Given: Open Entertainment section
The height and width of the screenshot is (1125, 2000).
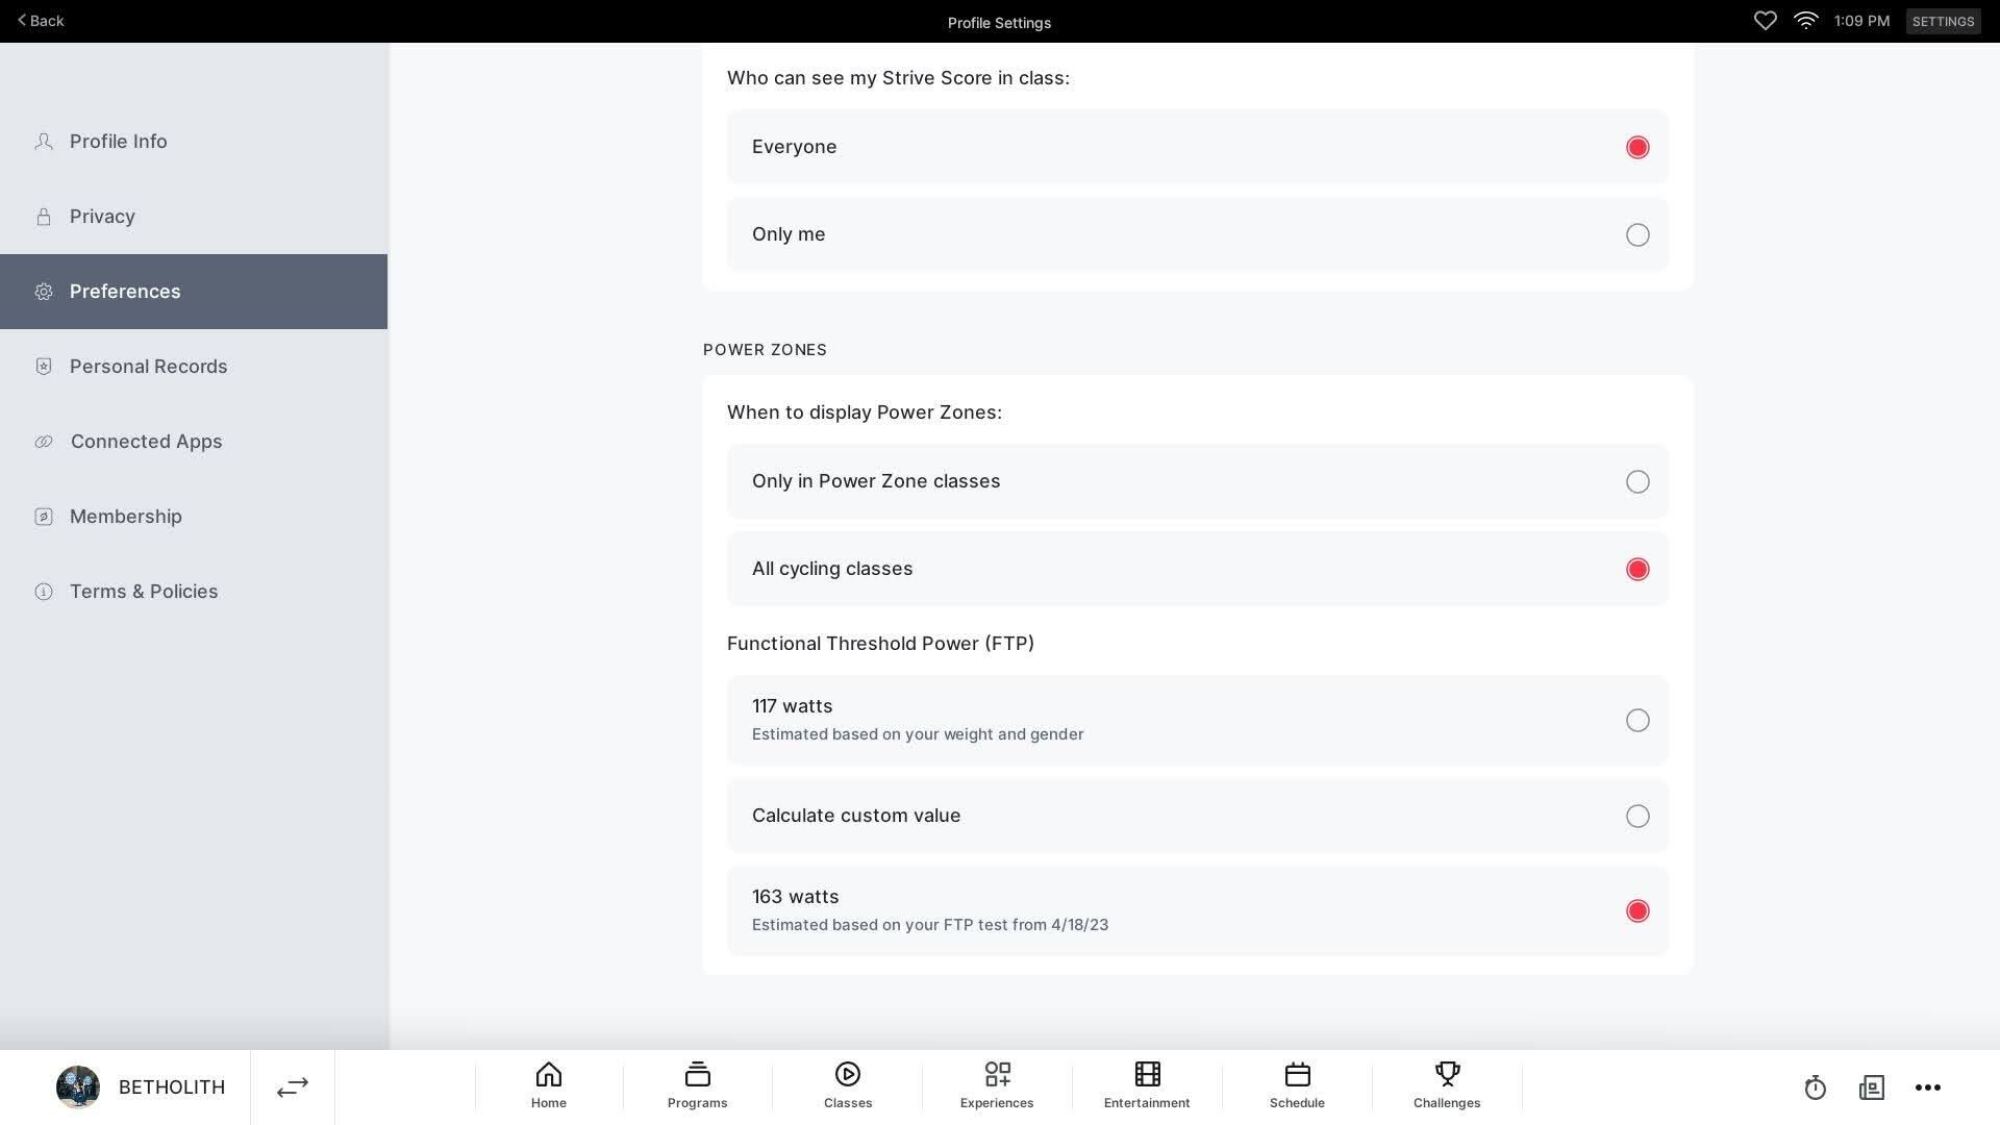Looking at the screenshot, I should coord(1147,1087).
